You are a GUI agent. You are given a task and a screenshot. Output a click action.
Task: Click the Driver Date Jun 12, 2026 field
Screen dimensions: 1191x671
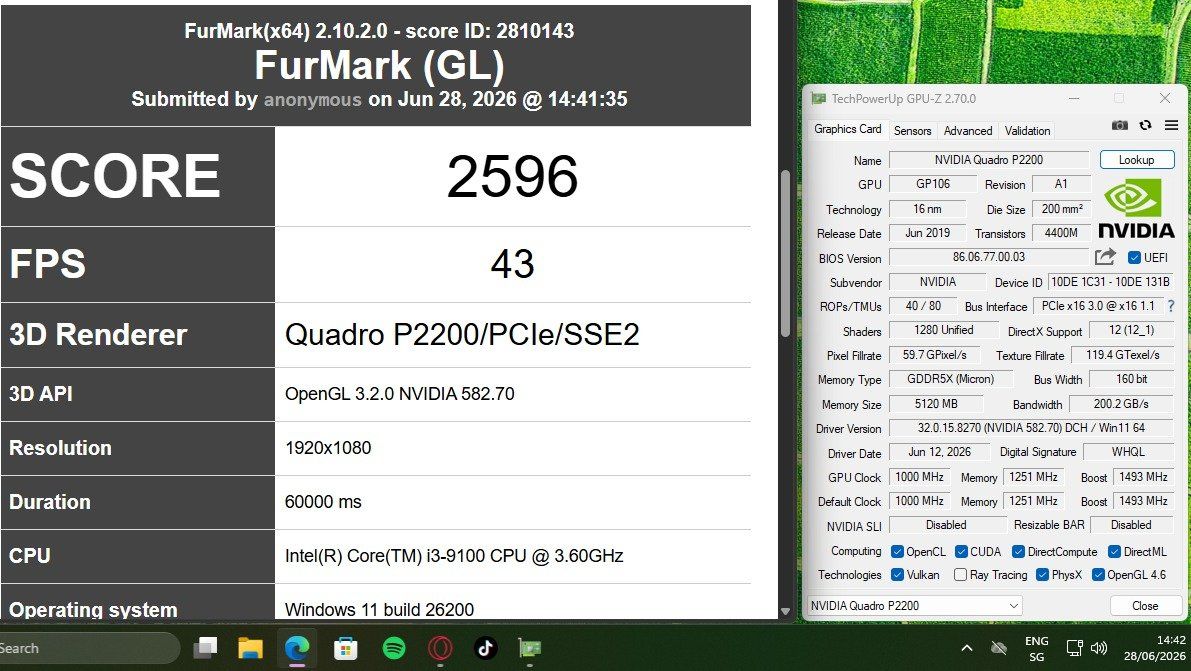point(940,452)
